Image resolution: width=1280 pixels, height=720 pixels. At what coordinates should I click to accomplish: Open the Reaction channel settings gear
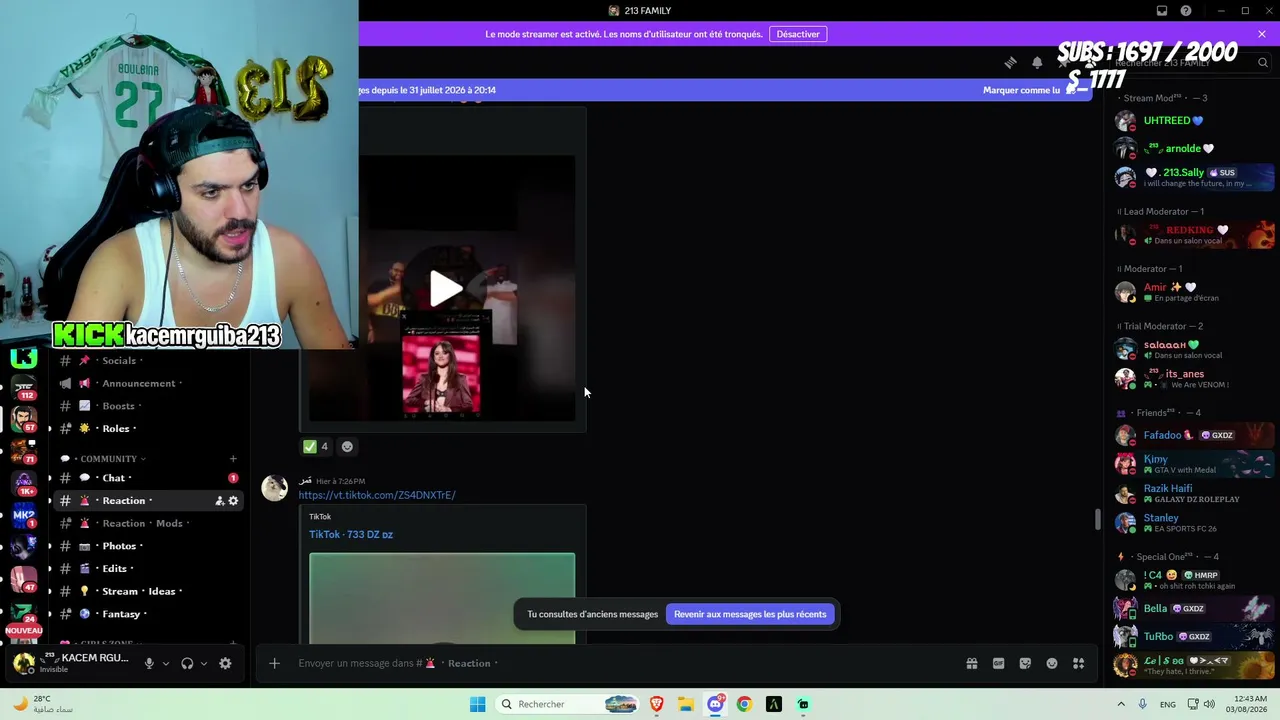point(233,501)
